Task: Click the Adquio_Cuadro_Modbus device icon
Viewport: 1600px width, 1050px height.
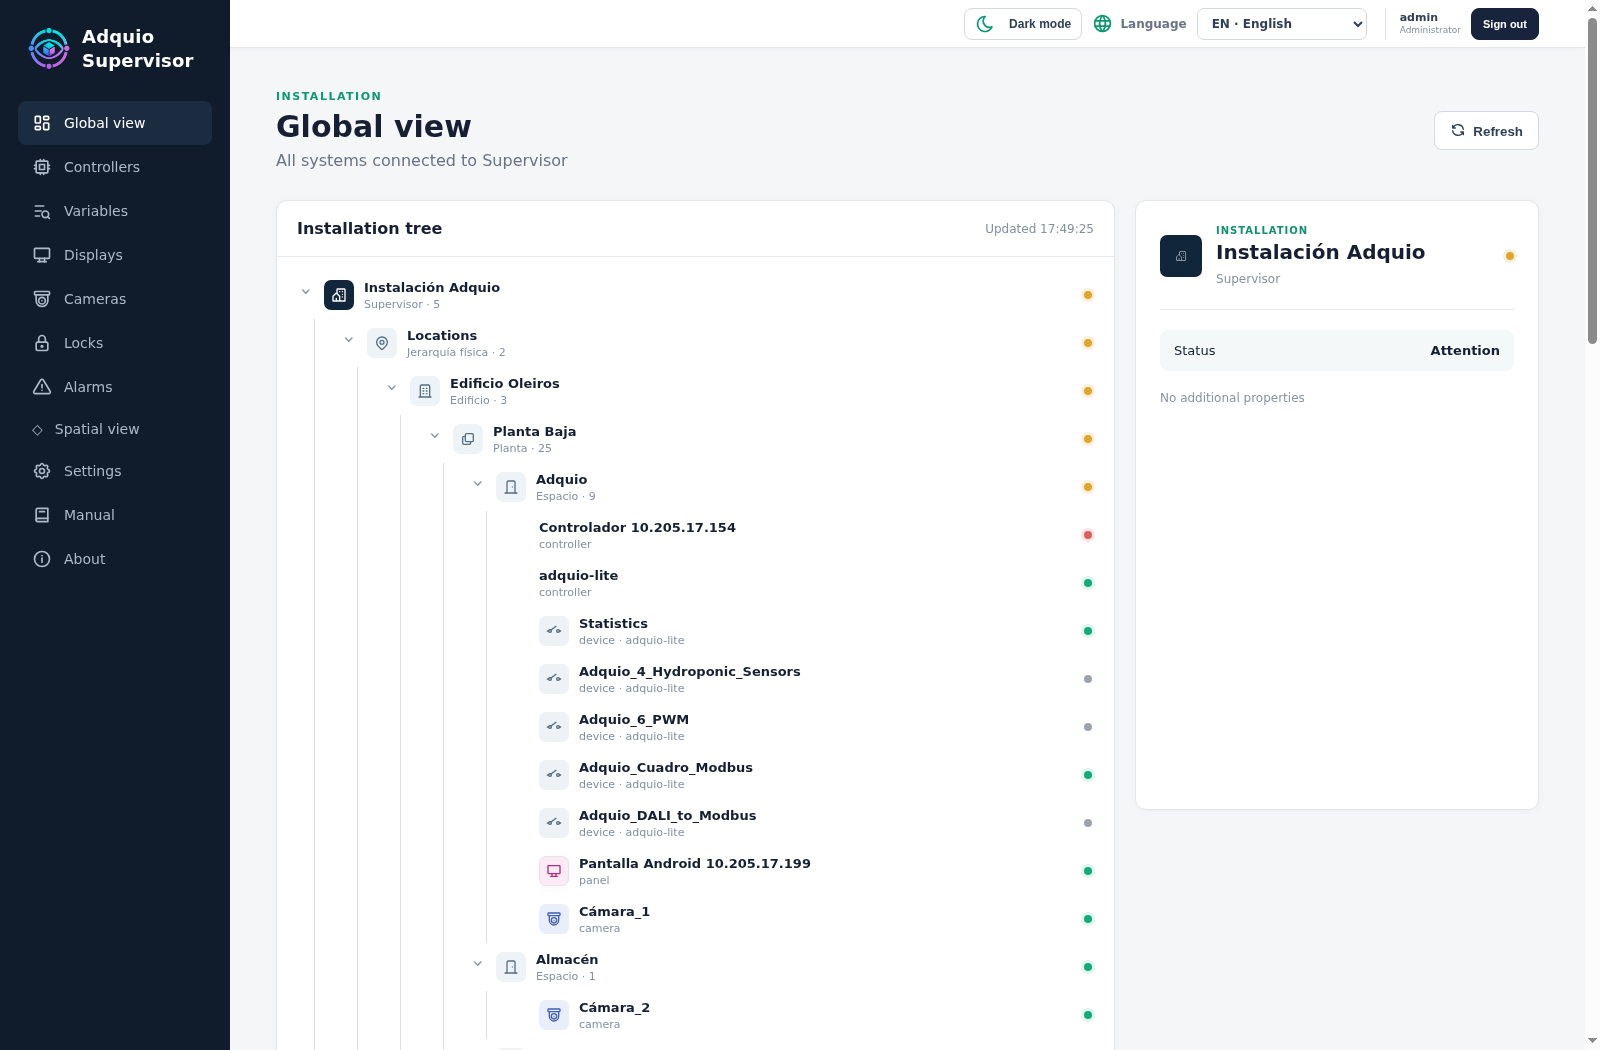Action: pos(554,775)
